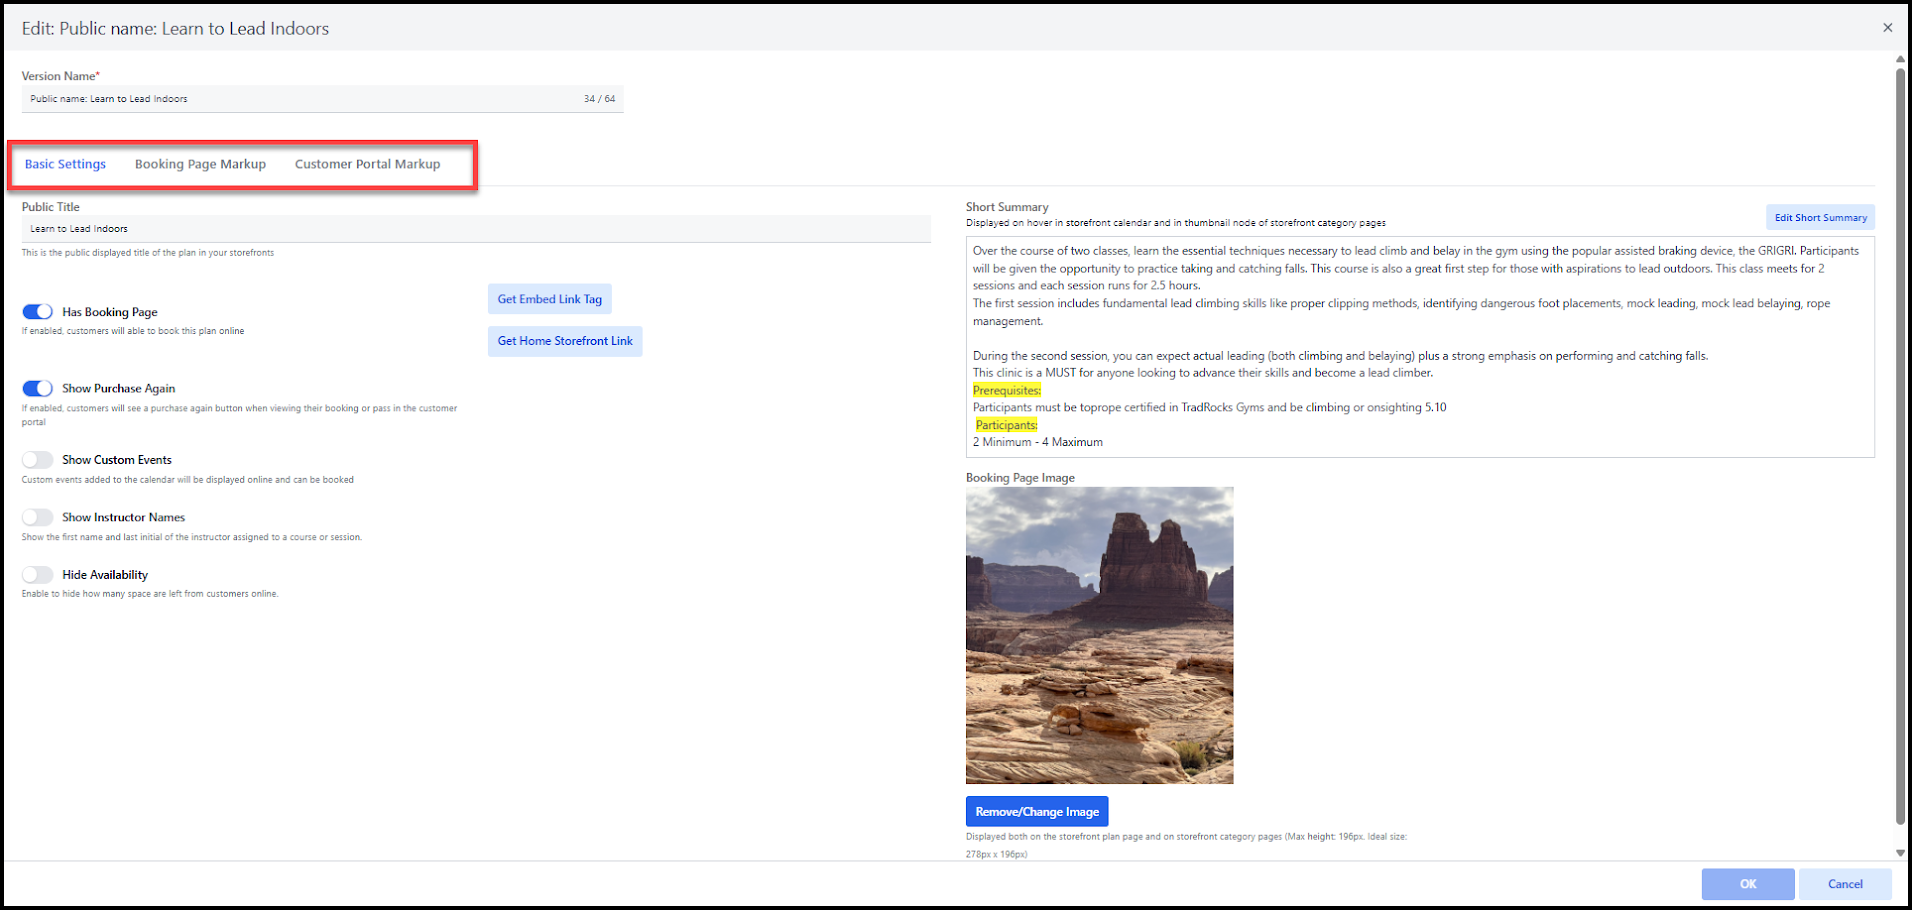
Task: Enable the Show Instructor Names toggle
Action: 38,517
